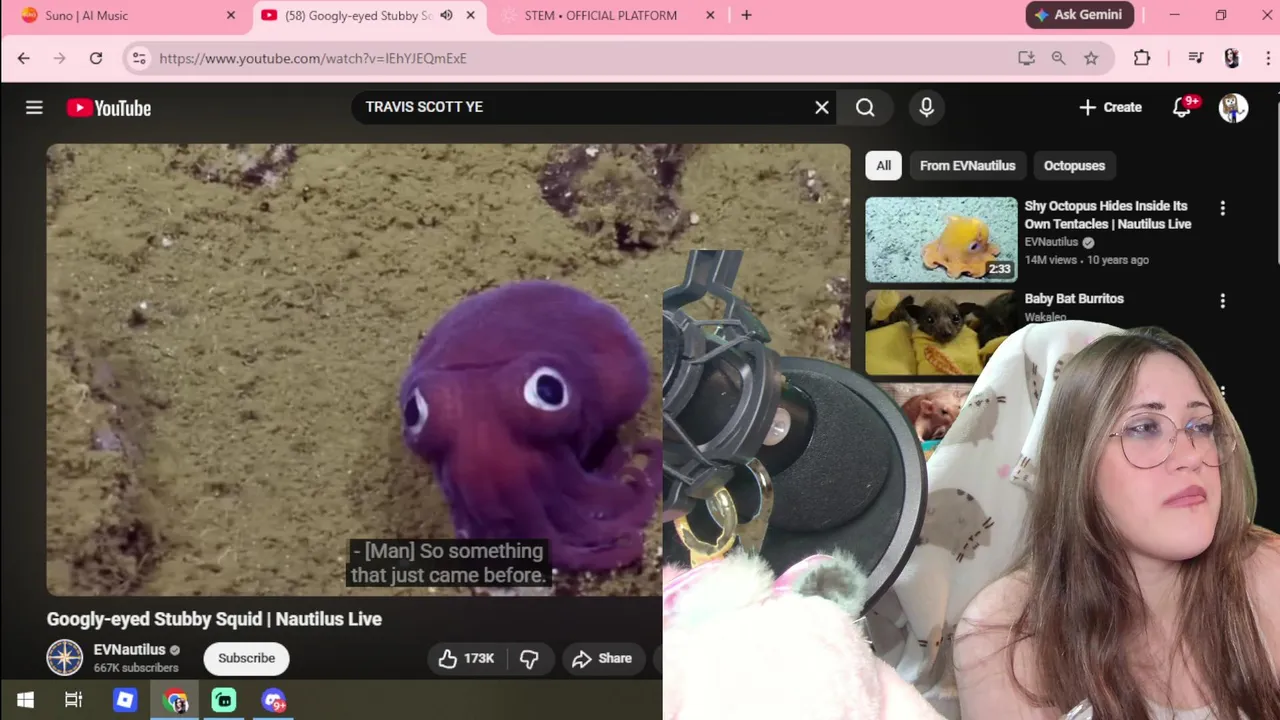Close the STEM Official Platform tab

(x=711, y=15)
